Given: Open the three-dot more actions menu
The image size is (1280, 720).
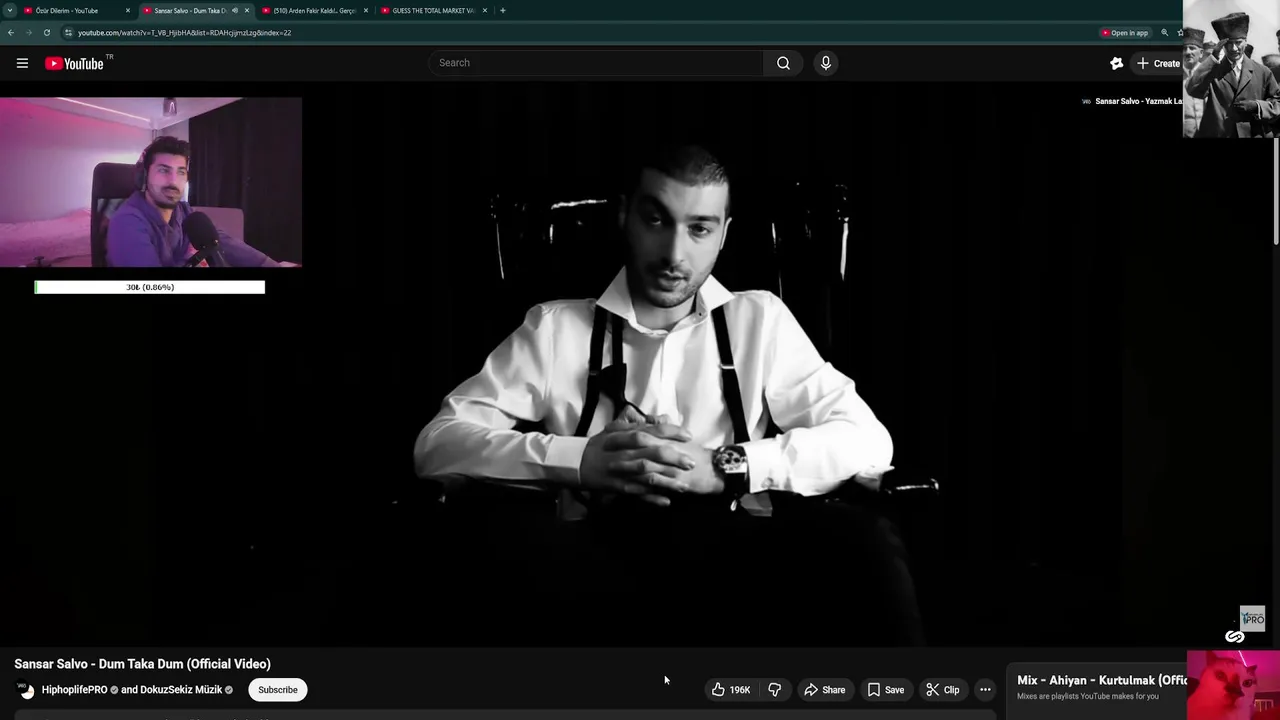Looking at the screenshot, I should pyautogui.click(x=985, y=690).
